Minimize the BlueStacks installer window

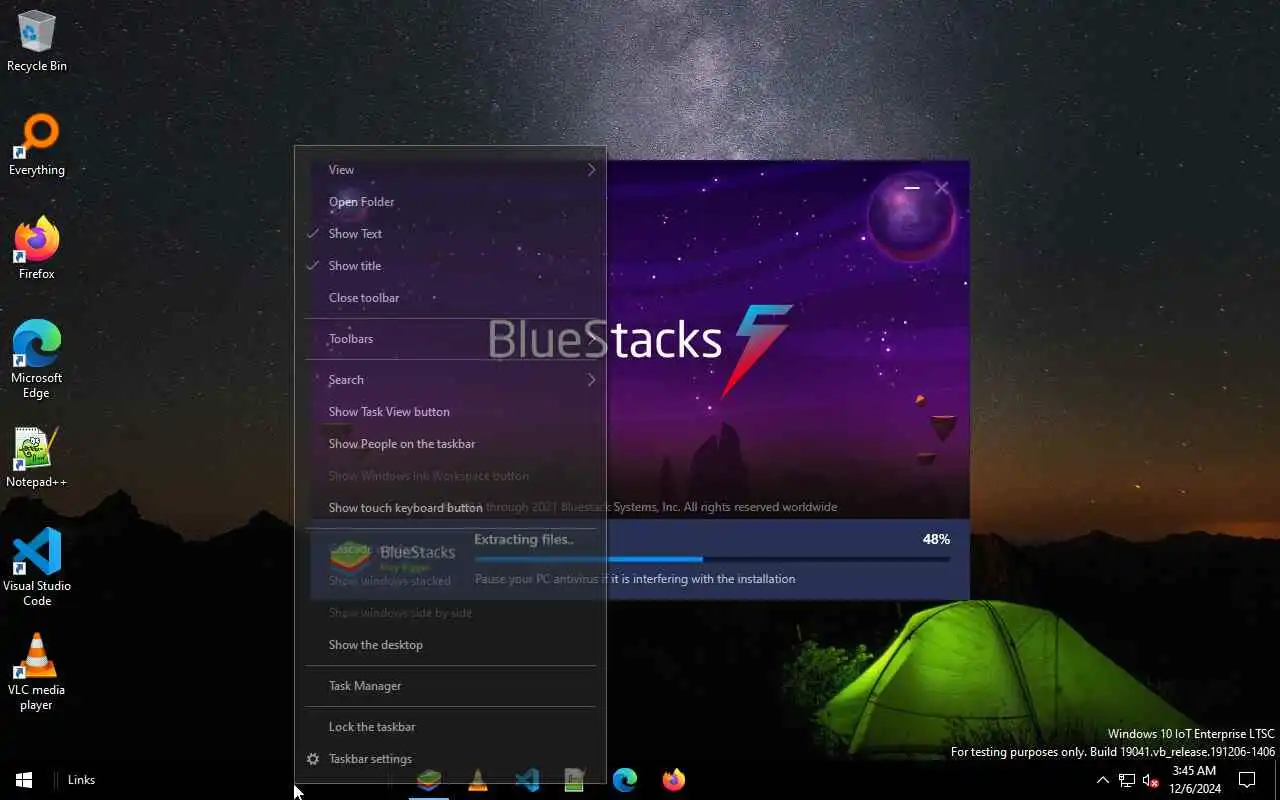[x=911, y=187]
